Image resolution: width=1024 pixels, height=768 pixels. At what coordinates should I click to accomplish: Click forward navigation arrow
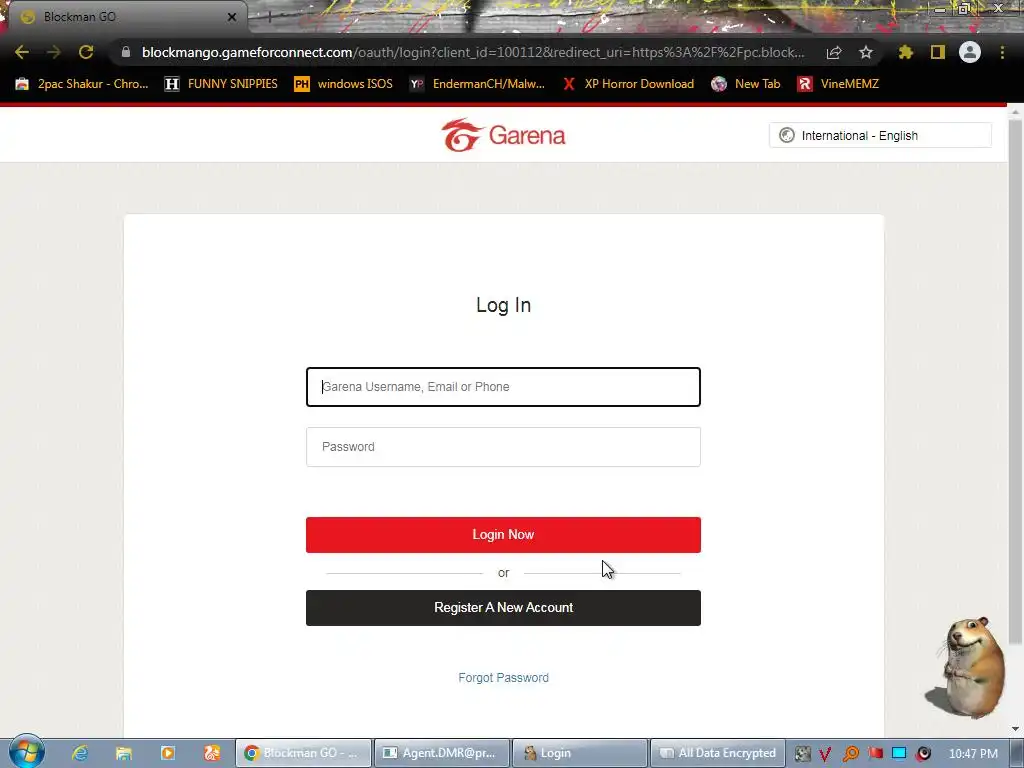pos(54,52)
